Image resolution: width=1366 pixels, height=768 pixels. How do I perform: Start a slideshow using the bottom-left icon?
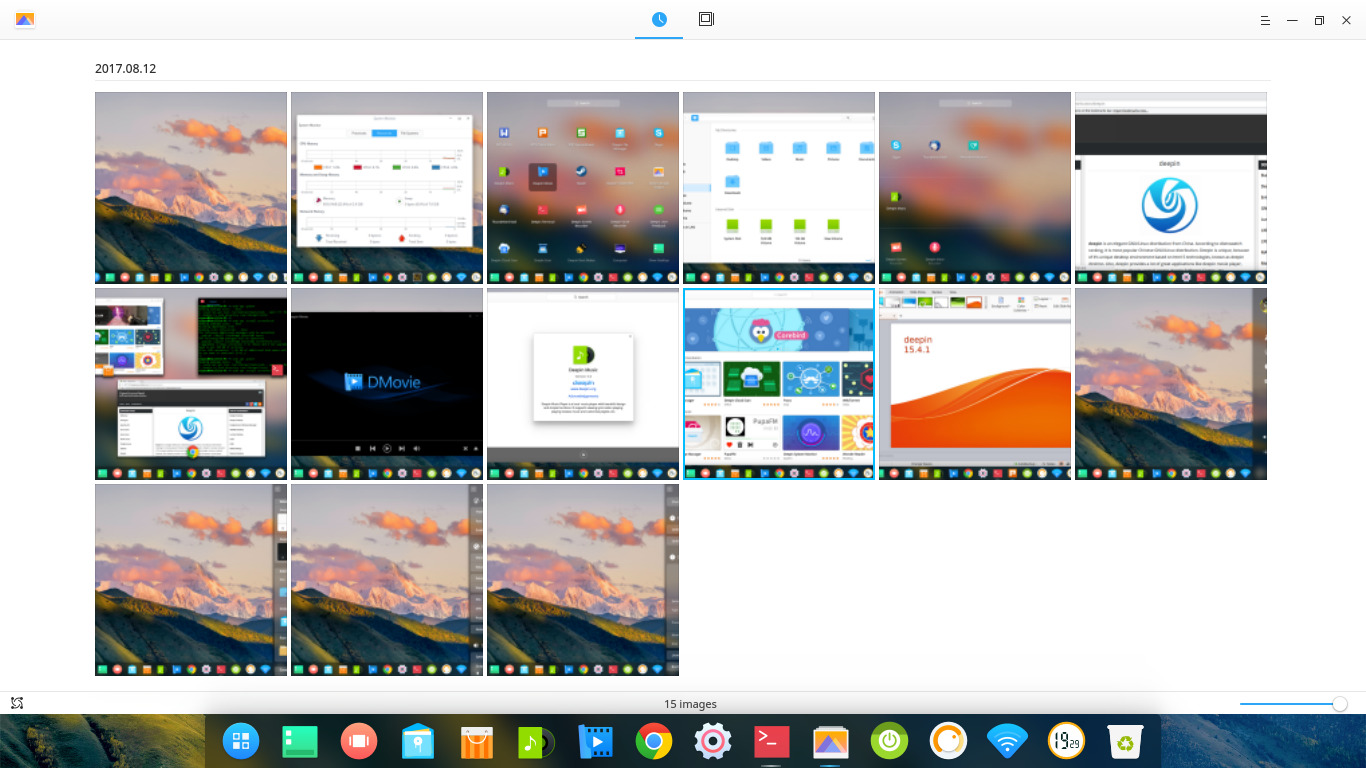tap(17, 703)
